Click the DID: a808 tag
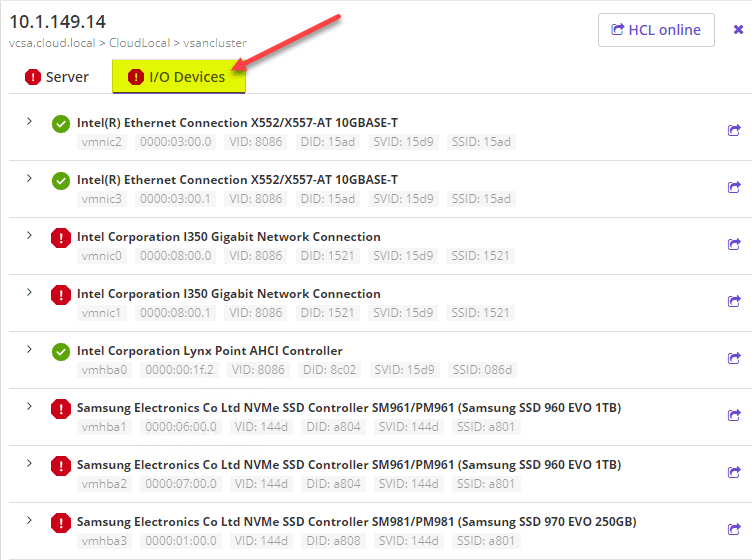 pos(333,541)
